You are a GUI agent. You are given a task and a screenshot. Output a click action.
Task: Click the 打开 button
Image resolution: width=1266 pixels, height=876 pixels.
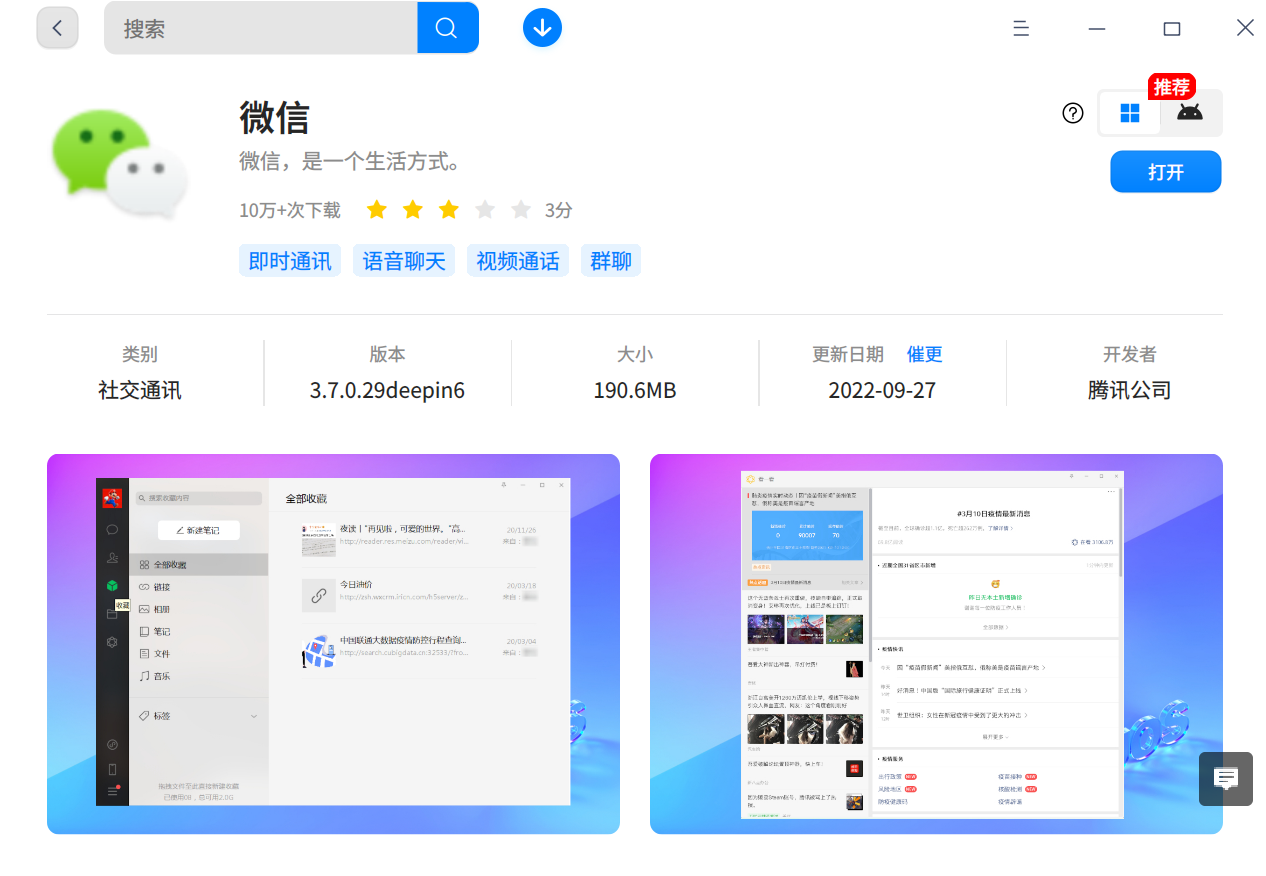click(x=1166, y=171)
